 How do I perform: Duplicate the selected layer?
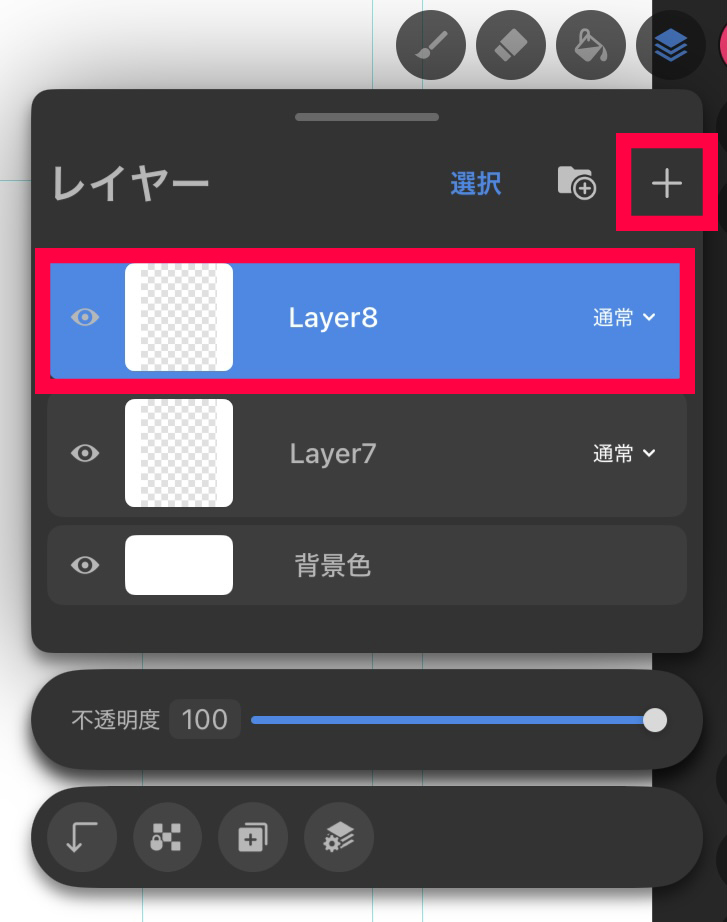pos(253,837)
